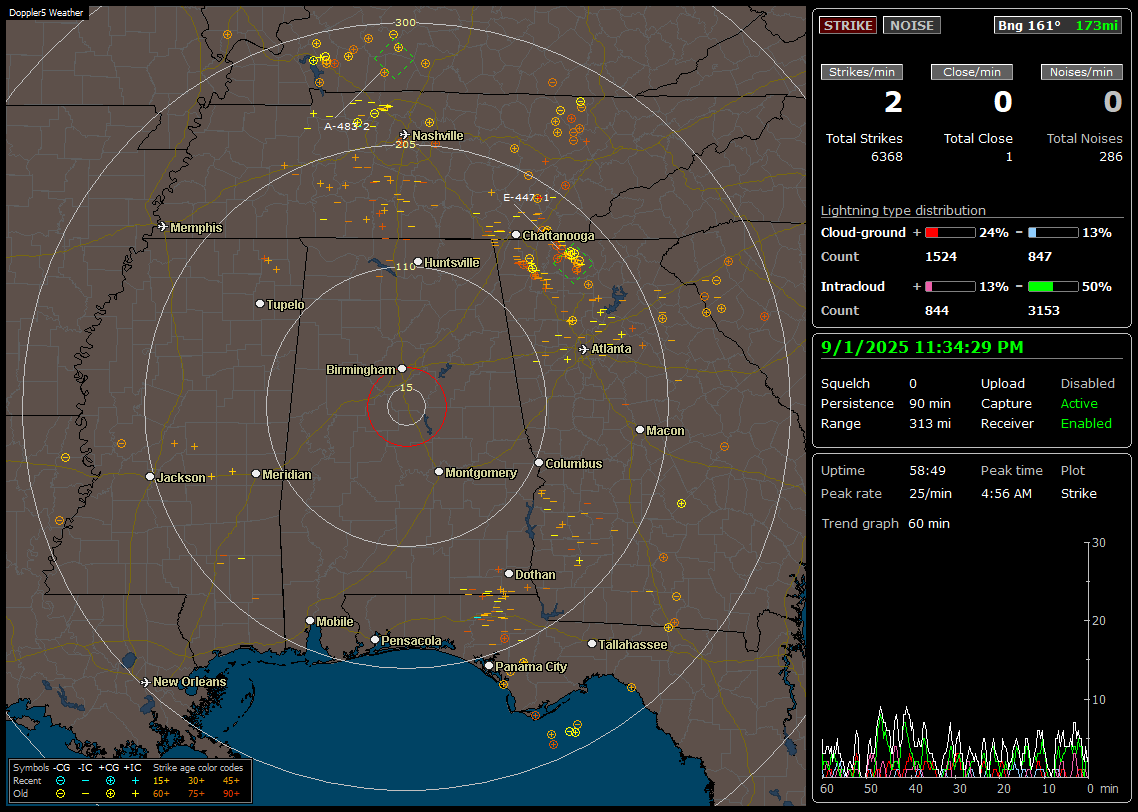Click the Jackson city marker dot
The image size is (1138, 812).
(150, 477)
